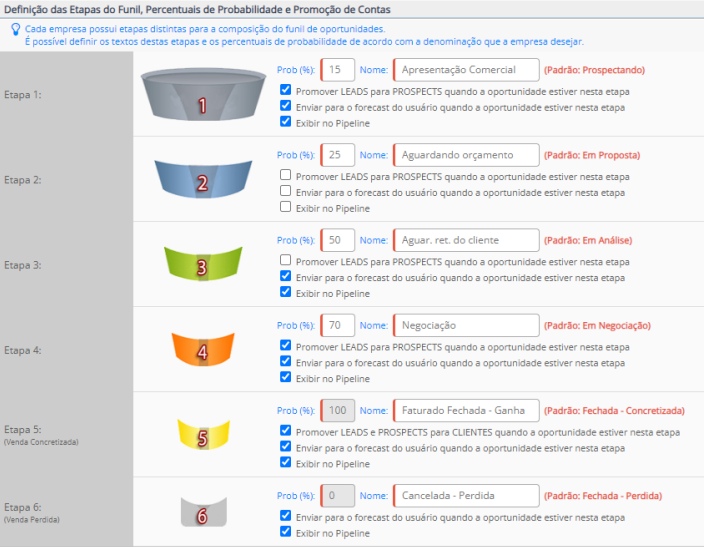Uncheck Enviar para o forecast in Etapa 5
This screenshot has height=547, width=706.
pos(285,446)
